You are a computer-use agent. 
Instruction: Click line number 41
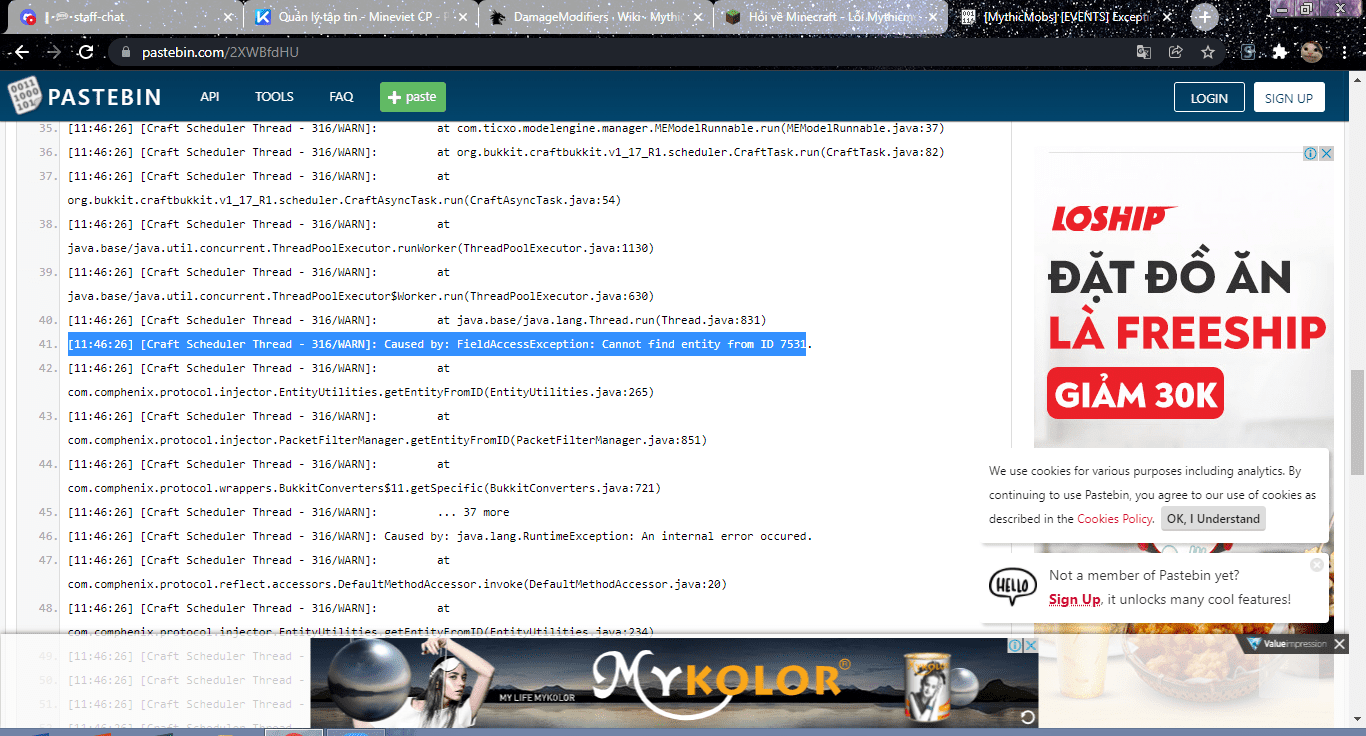[47, 344]
